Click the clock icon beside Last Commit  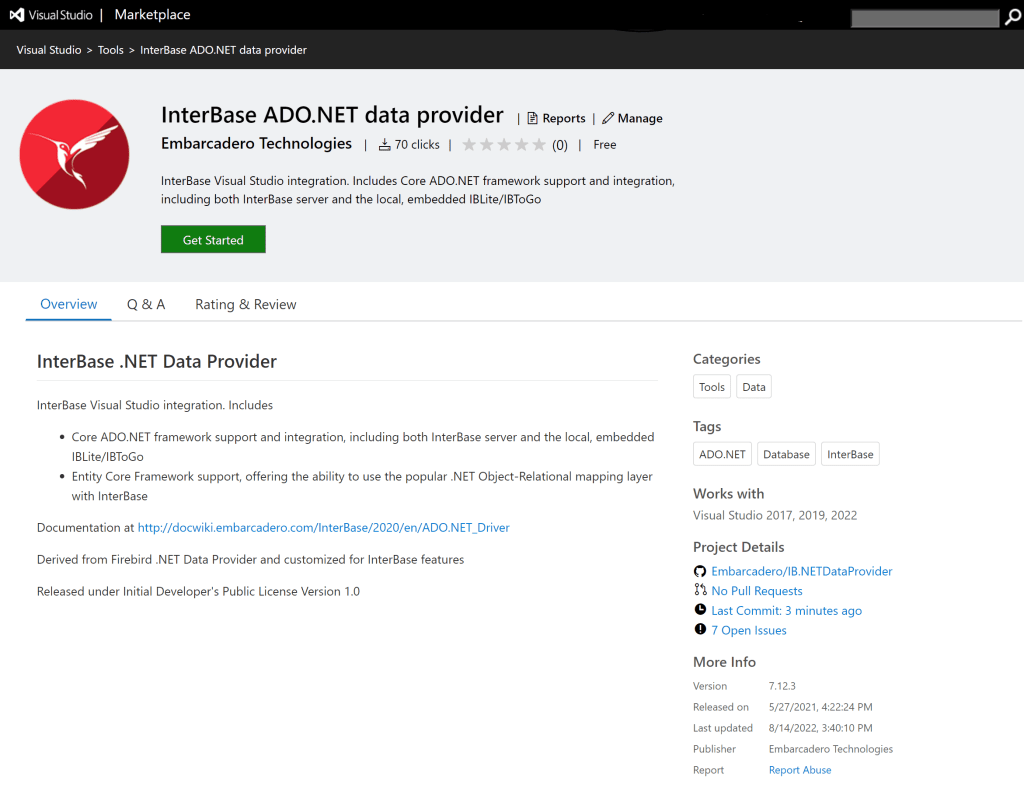[700, 610]
